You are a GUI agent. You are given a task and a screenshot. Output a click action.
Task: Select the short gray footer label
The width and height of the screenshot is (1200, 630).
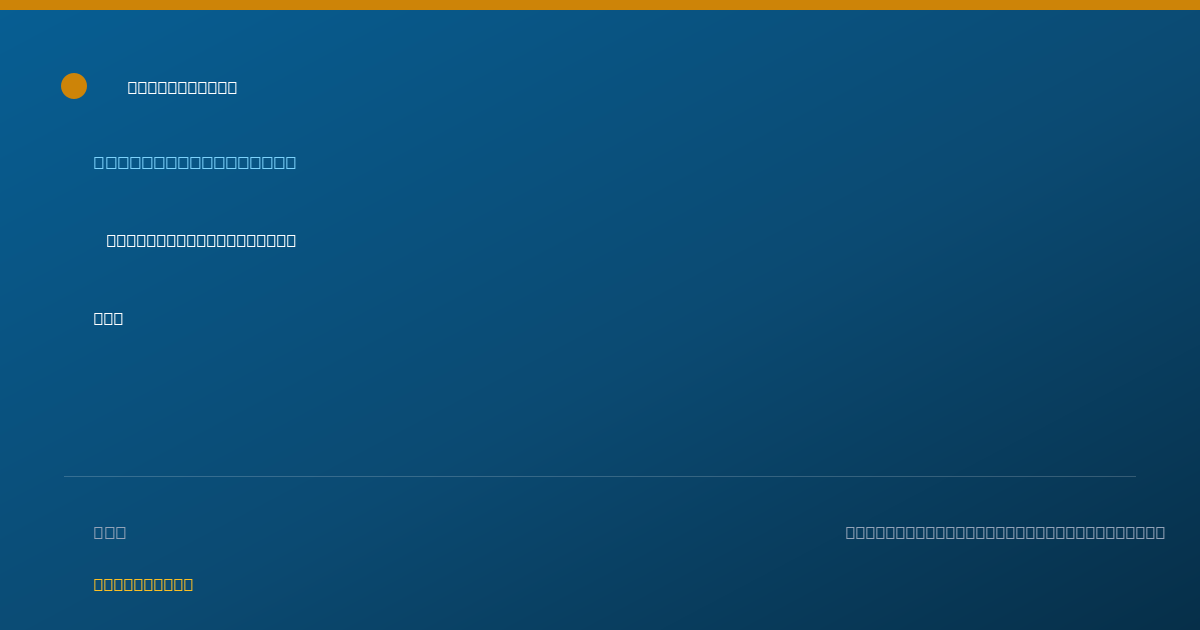click(110, 532)
